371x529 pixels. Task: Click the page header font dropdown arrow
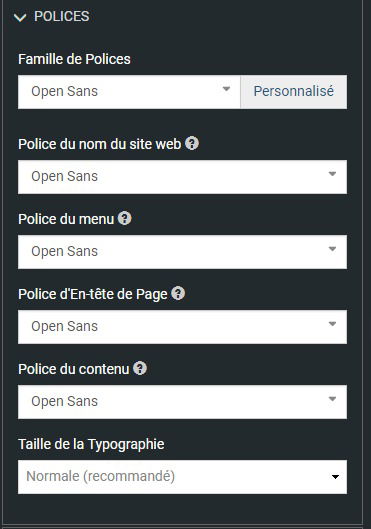pos(332,324)
